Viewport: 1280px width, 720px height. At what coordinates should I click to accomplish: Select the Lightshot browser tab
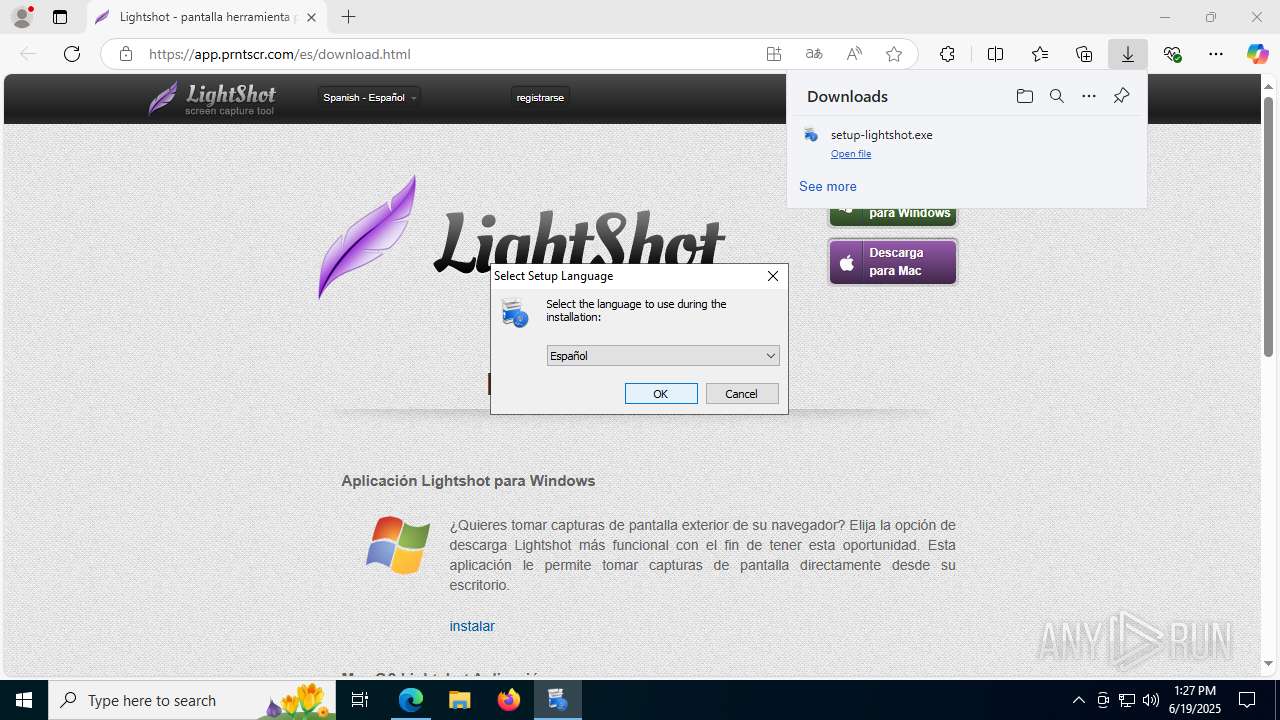point(207,17)
